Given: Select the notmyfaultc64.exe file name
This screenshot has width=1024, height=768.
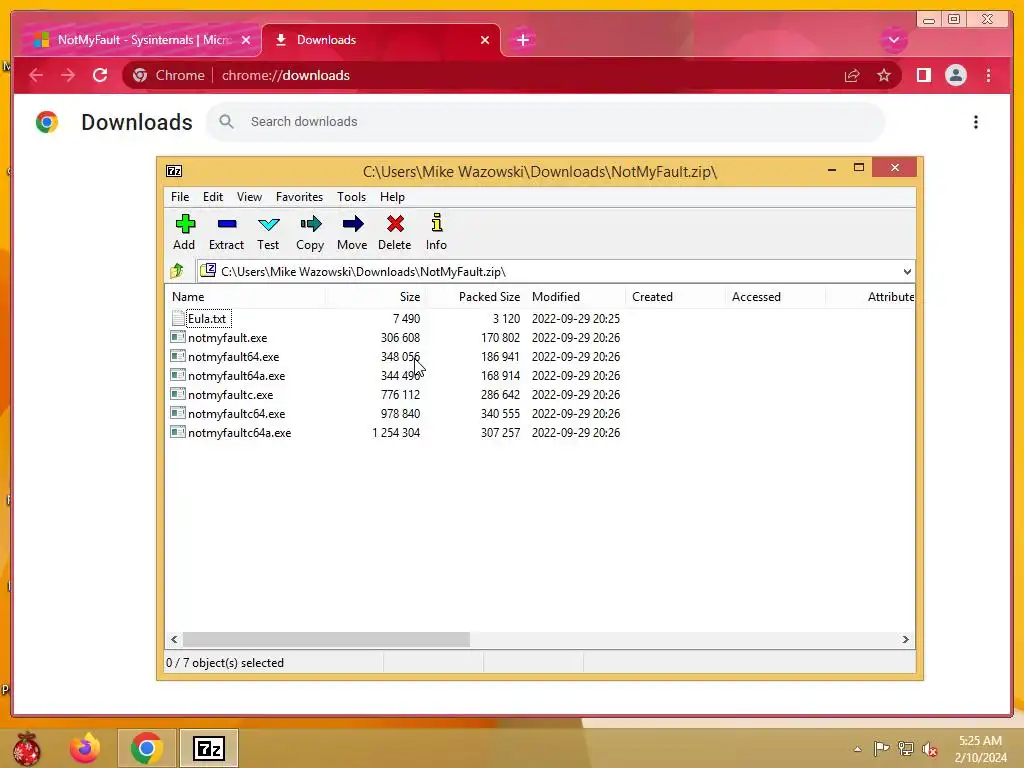Looking at the screenshot, I should (x=236, y=413).
